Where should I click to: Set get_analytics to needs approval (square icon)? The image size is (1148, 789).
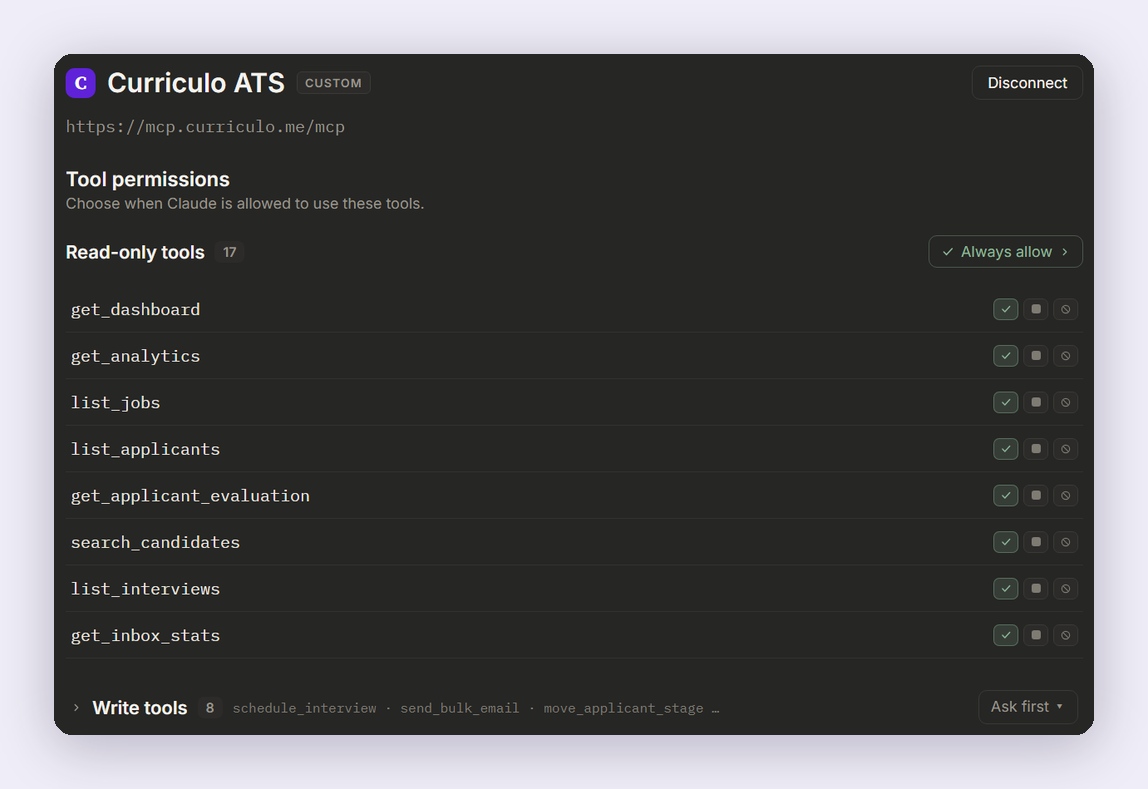(x=1035, y=356)
